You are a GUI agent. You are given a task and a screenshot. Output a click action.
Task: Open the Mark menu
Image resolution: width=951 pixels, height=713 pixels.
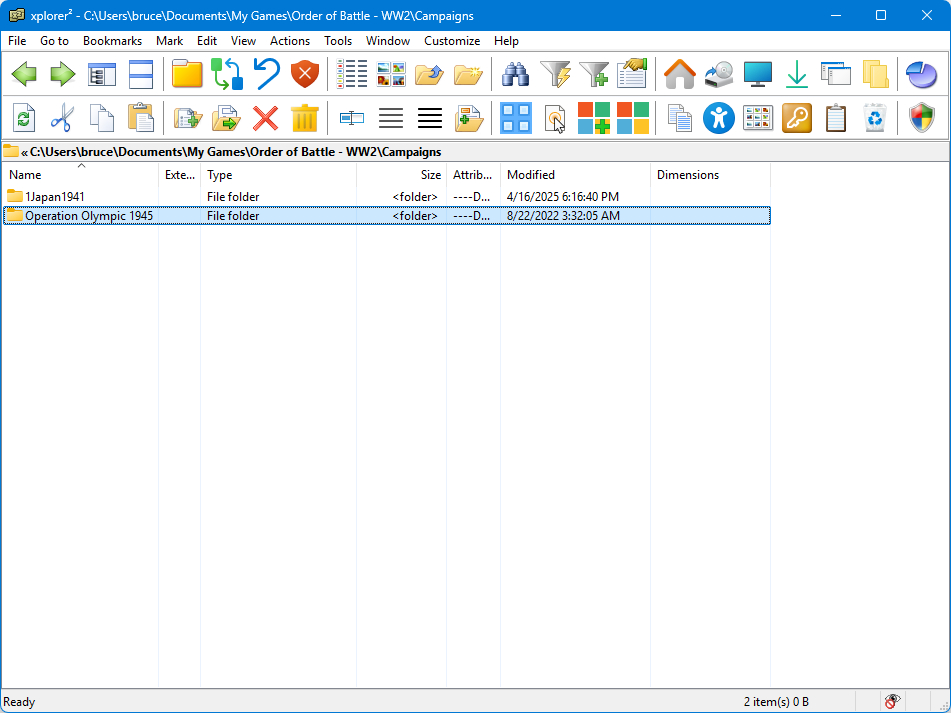(x=169, y=41)
